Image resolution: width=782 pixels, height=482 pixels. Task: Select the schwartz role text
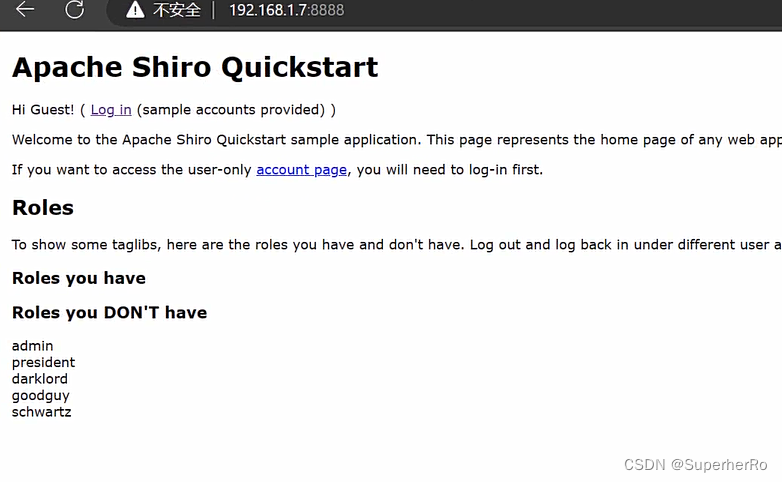[x=41, y=412]
